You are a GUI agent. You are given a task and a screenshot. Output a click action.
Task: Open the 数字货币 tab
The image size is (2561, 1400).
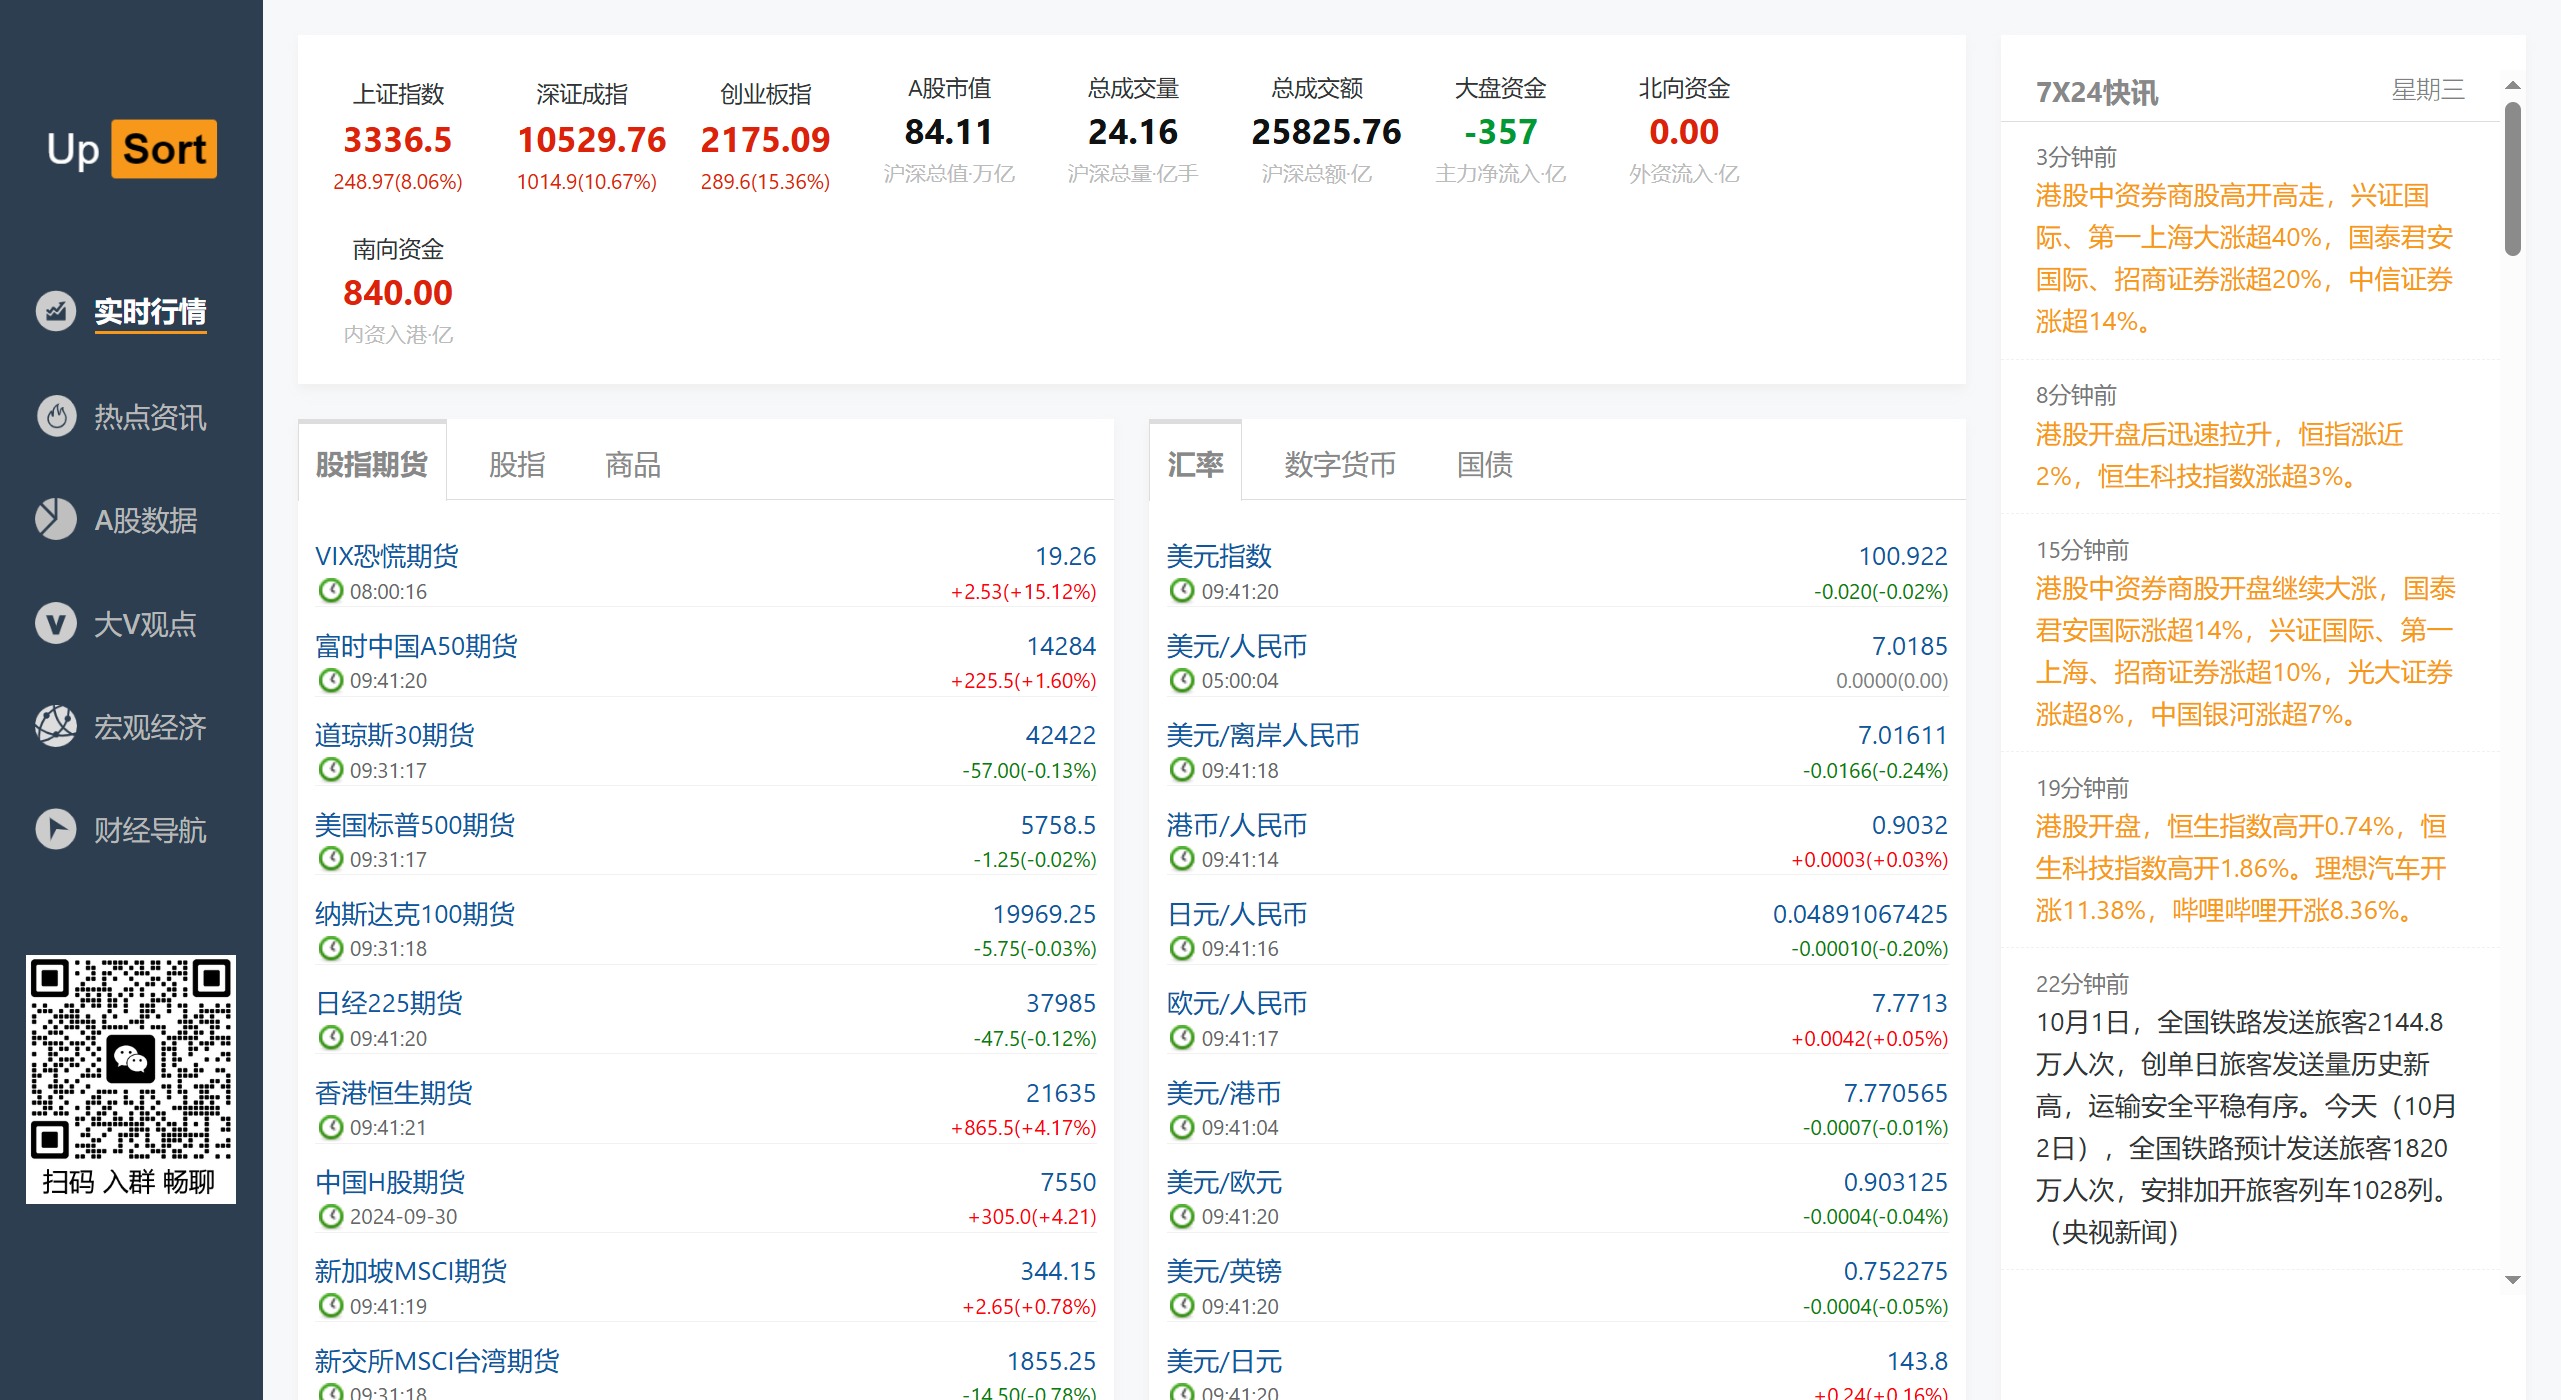pyautogui.click(x=1339, y=465)
